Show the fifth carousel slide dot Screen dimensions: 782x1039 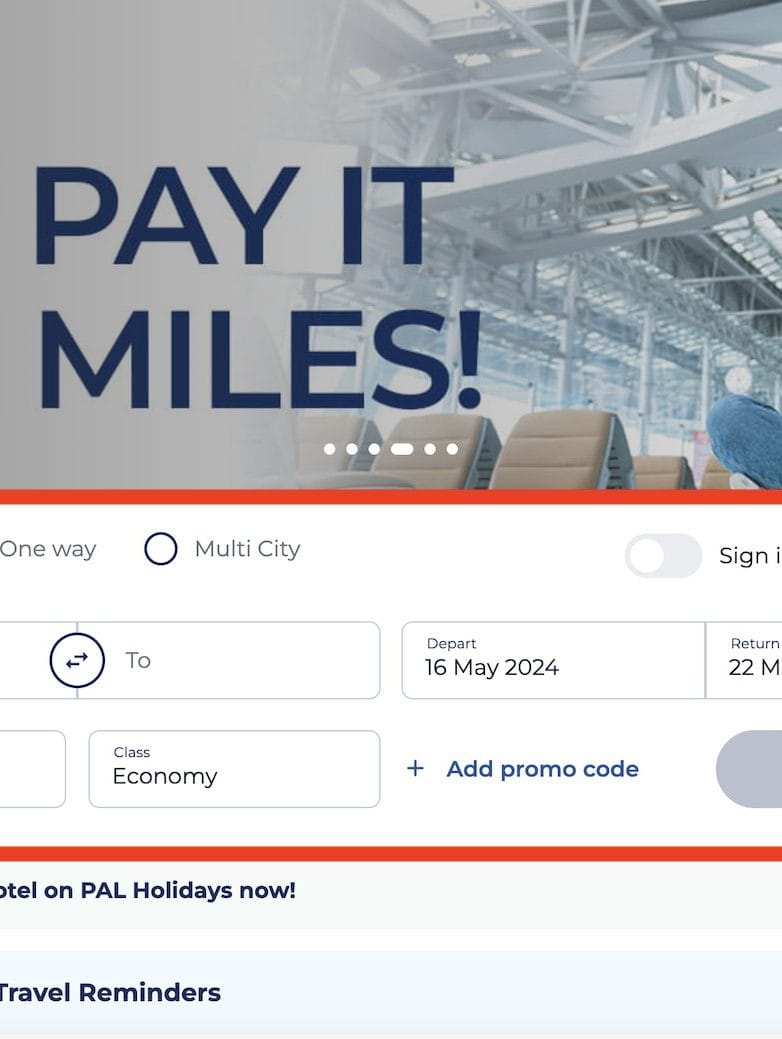click(x=430, y=449)
